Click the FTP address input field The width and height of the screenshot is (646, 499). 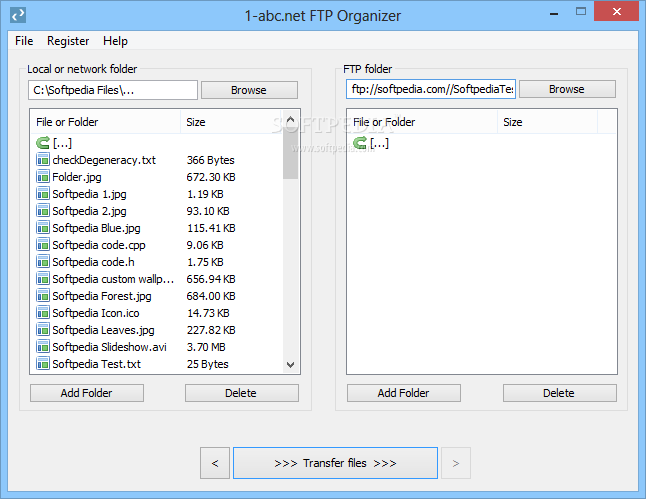click(x=431, y=89)
